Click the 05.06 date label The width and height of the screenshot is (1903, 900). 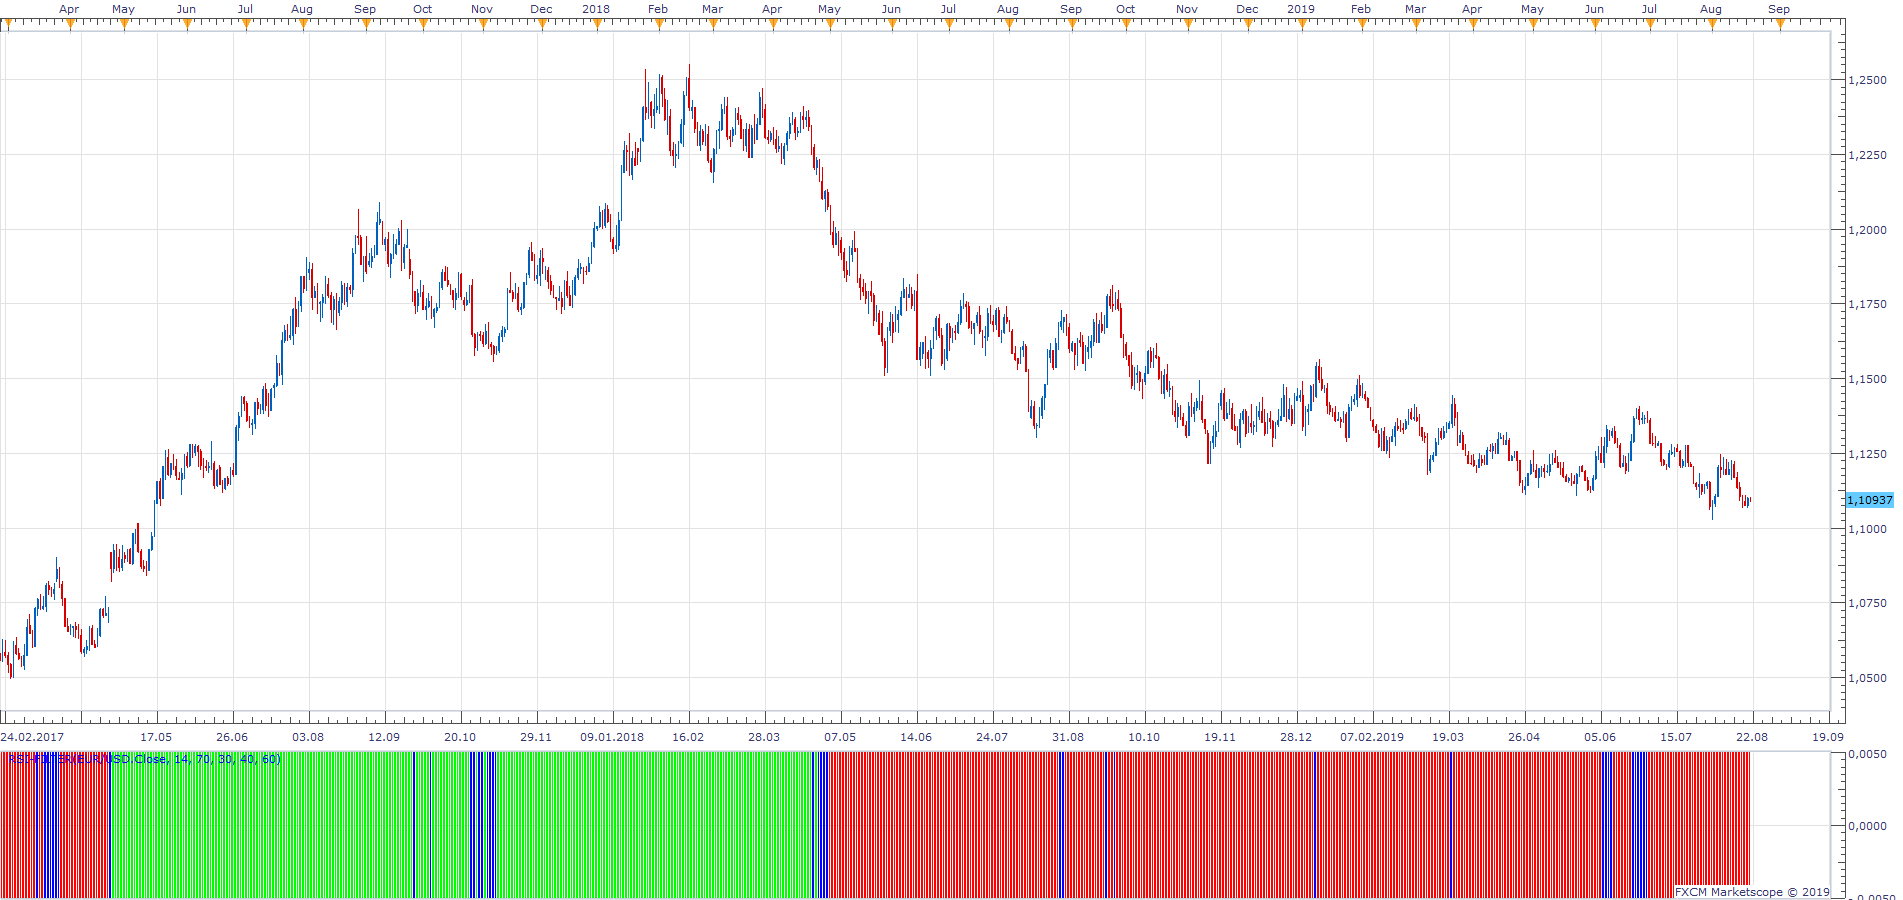(1600, 737)
